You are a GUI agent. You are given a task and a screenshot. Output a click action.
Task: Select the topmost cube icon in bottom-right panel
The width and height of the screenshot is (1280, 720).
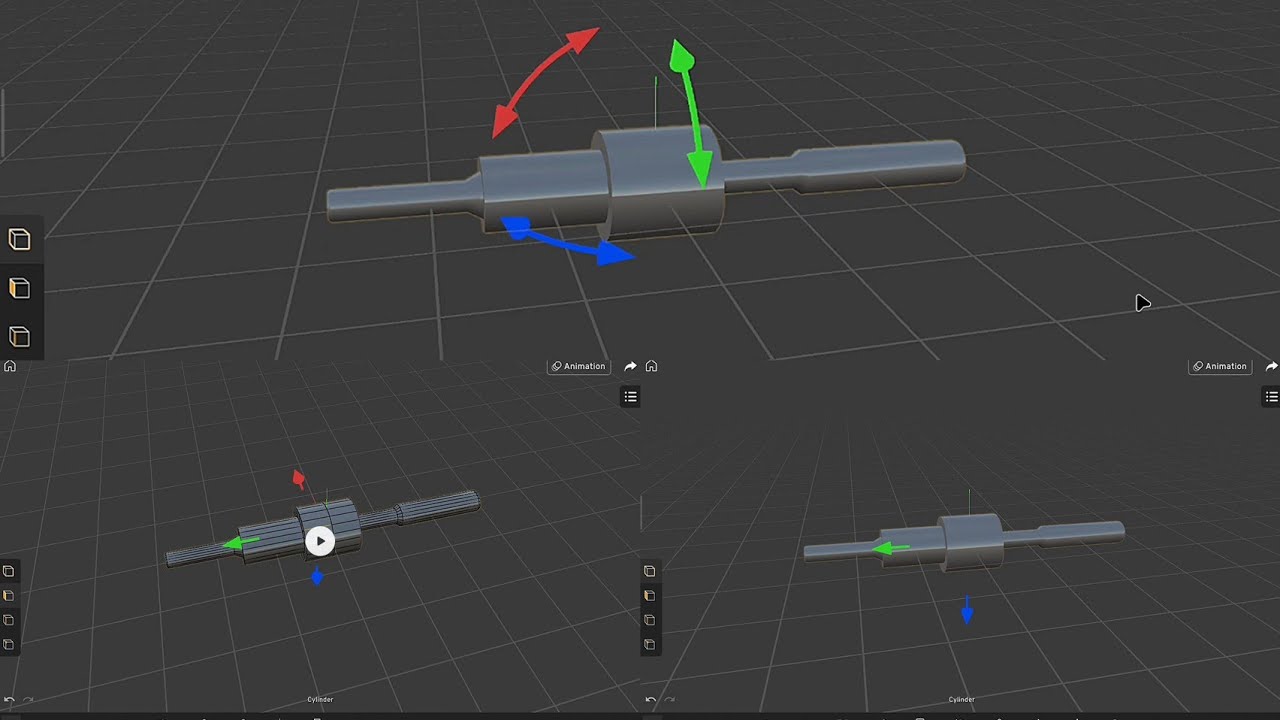tap(650, 571)
